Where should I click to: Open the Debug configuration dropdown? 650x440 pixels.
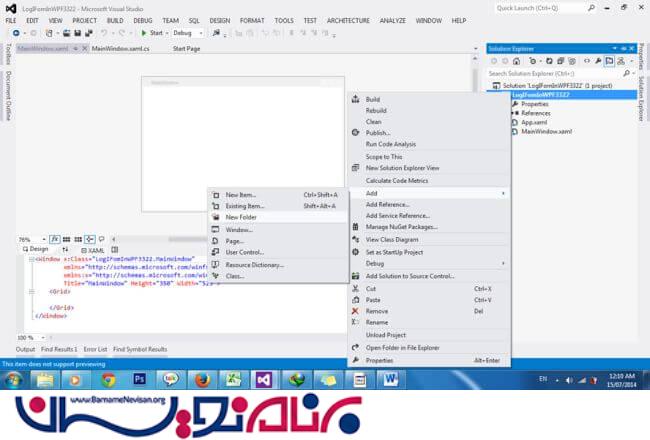point(187,33)
